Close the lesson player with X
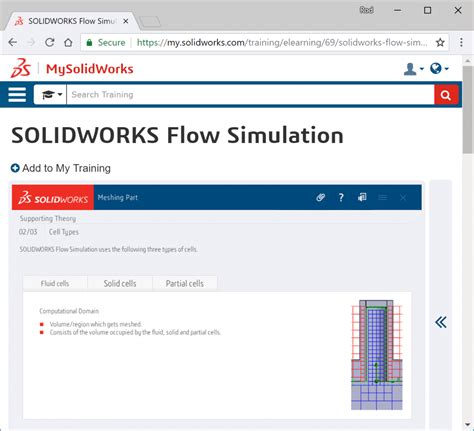 pos(403,198)
